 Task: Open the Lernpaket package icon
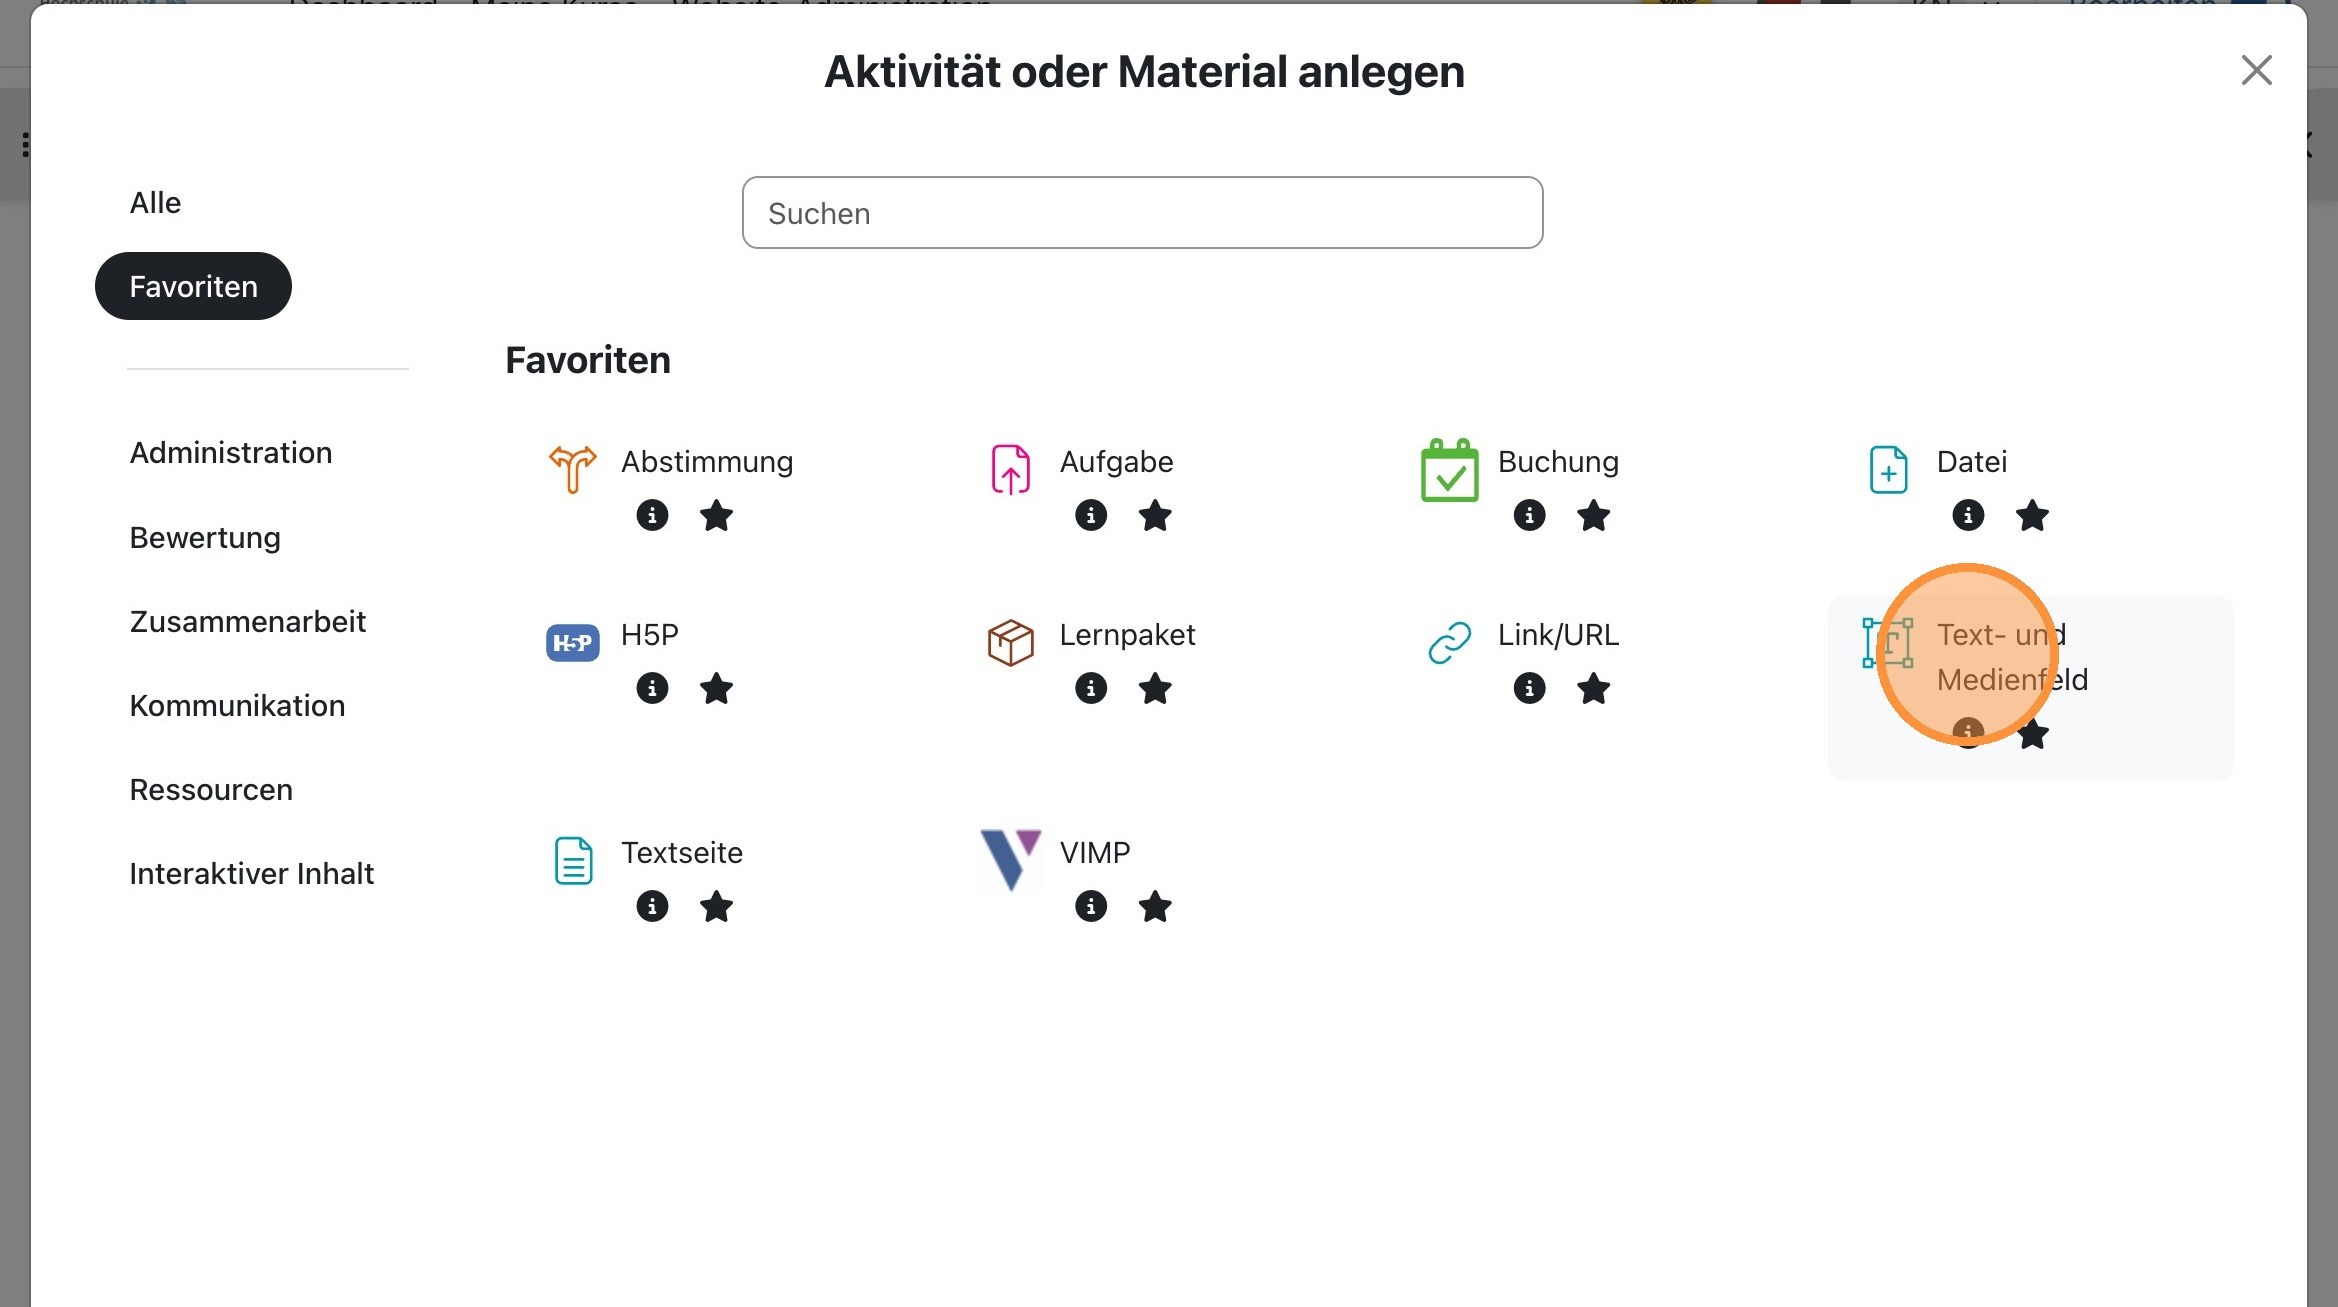coord(1010,641)
